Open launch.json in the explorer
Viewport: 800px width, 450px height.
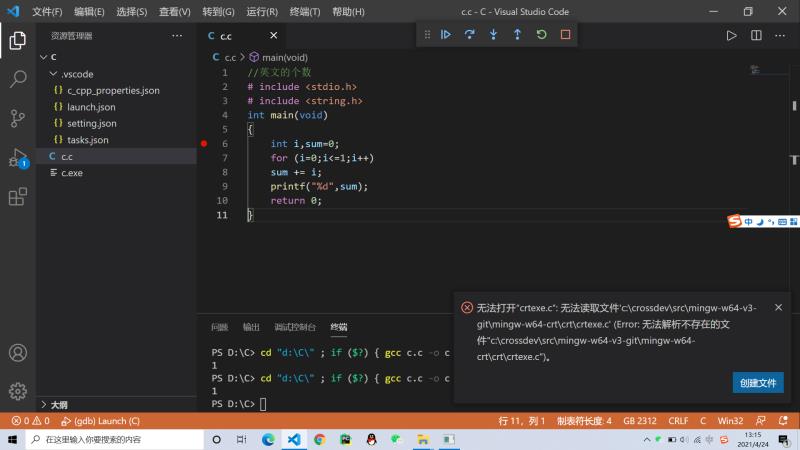(91, 107)
